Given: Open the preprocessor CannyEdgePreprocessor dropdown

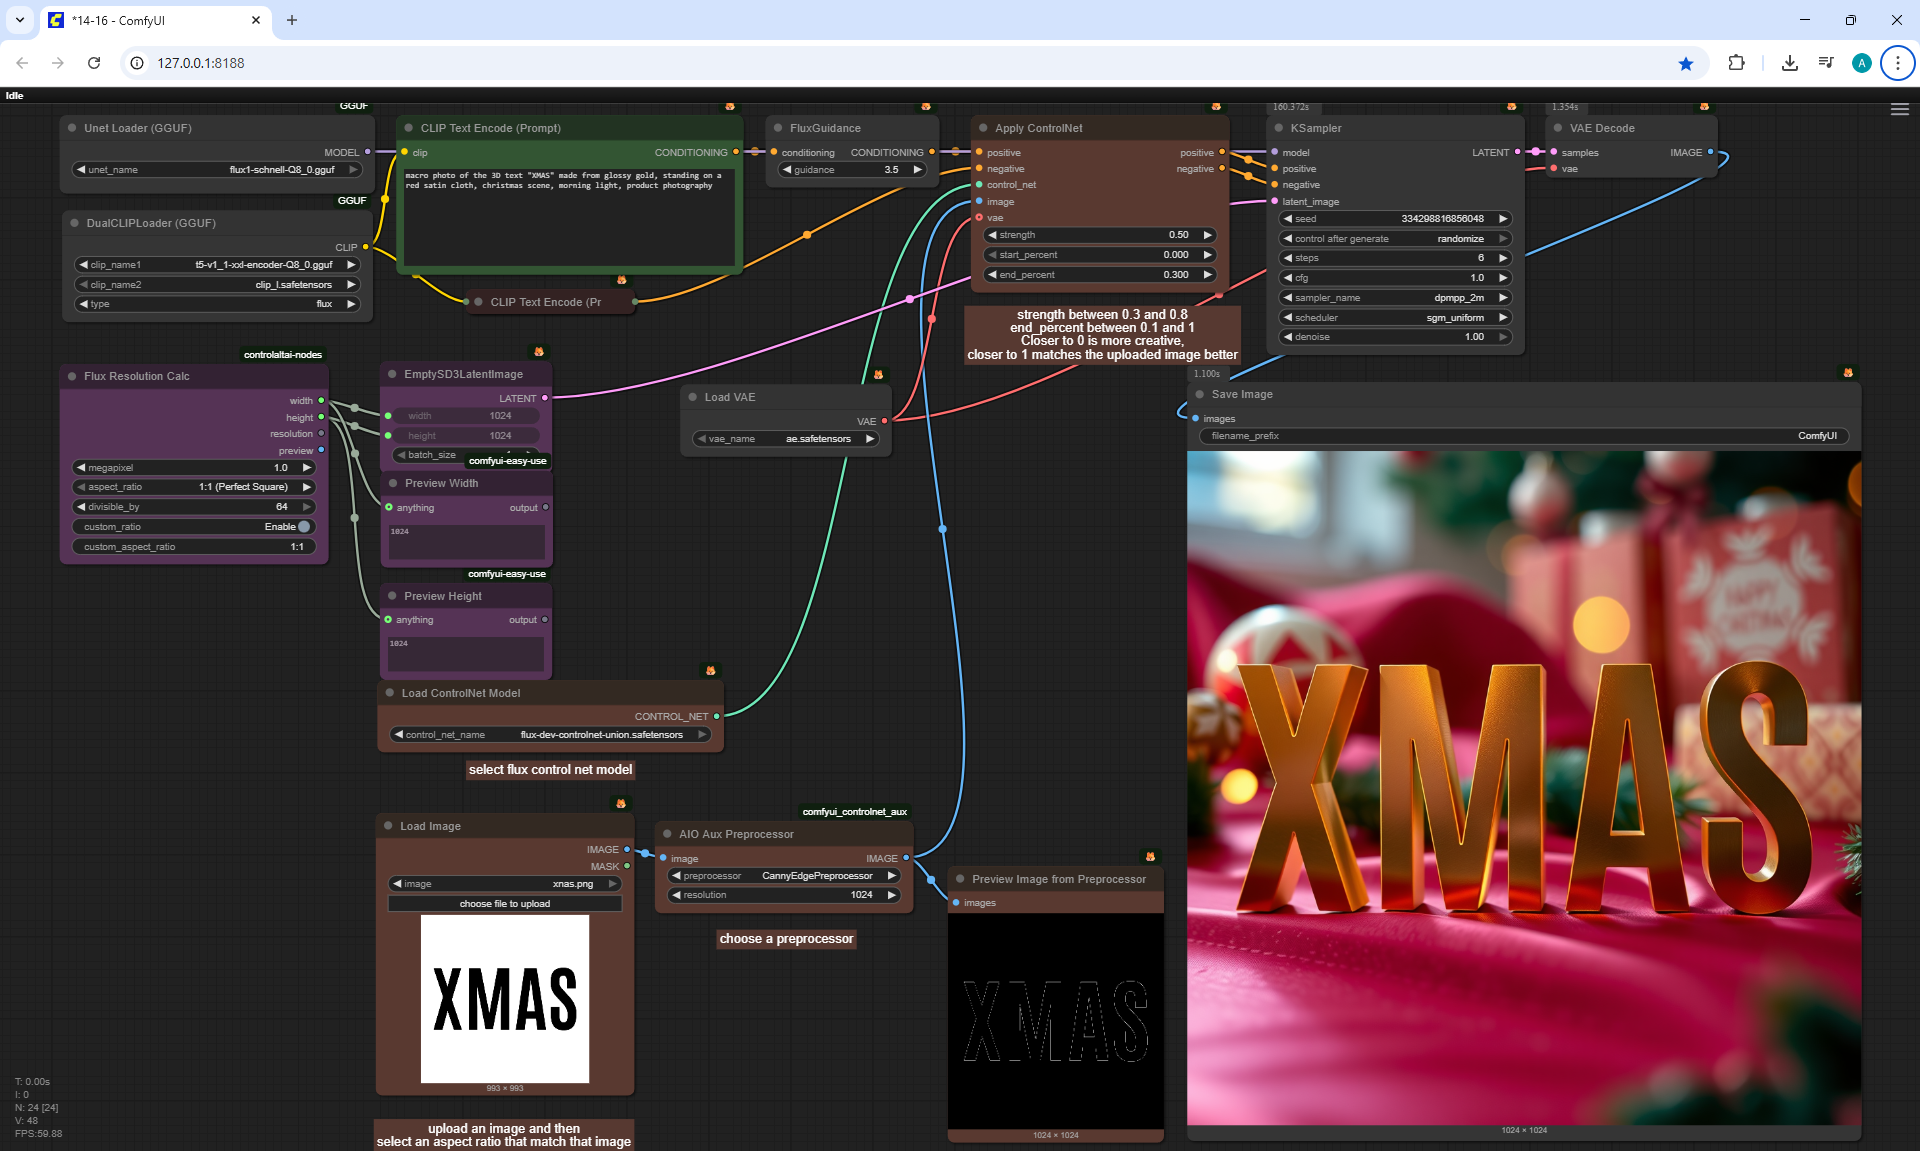Looking at the screenshot, I should coord(785,876).
